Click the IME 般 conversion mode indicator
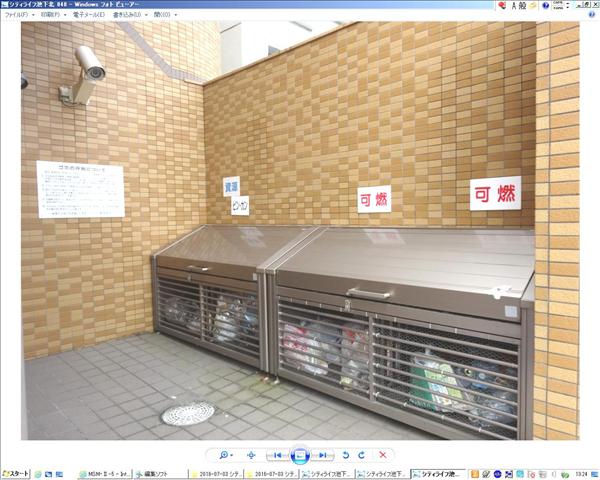 523,5
